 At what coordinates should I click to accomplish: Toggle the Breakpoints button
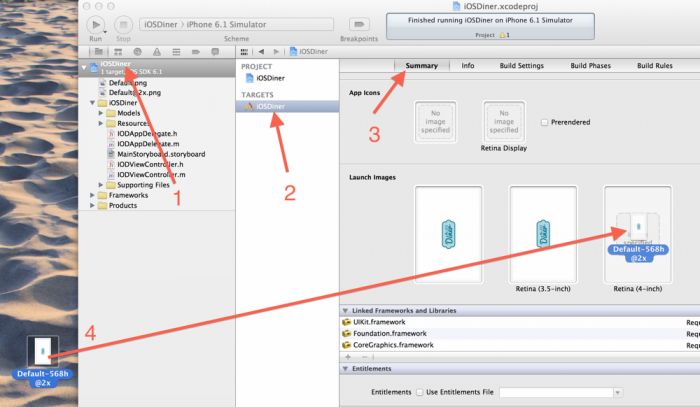coord(359,24)
